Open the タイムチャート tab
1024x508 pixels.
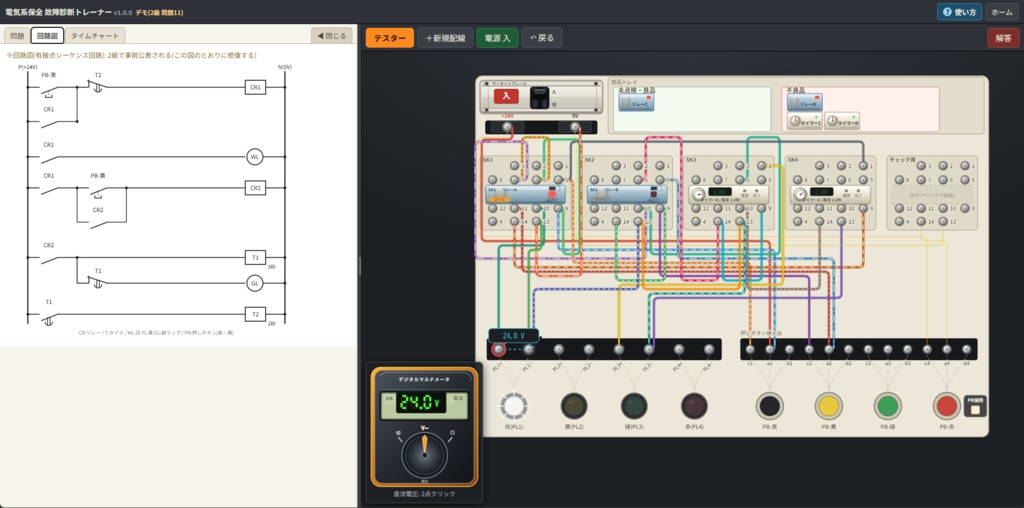[x=95, y=36]
